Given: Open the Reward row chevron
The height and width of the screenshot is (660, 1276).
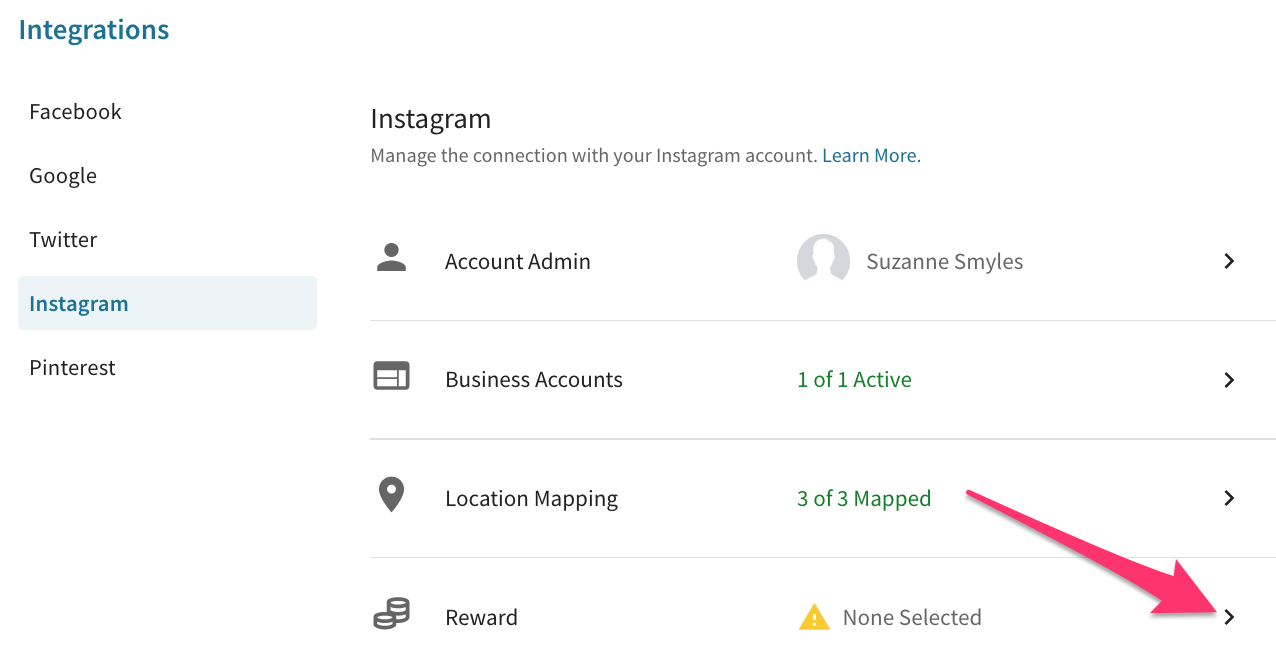Looking at the screenshot, I should [x=1229, y=617].
